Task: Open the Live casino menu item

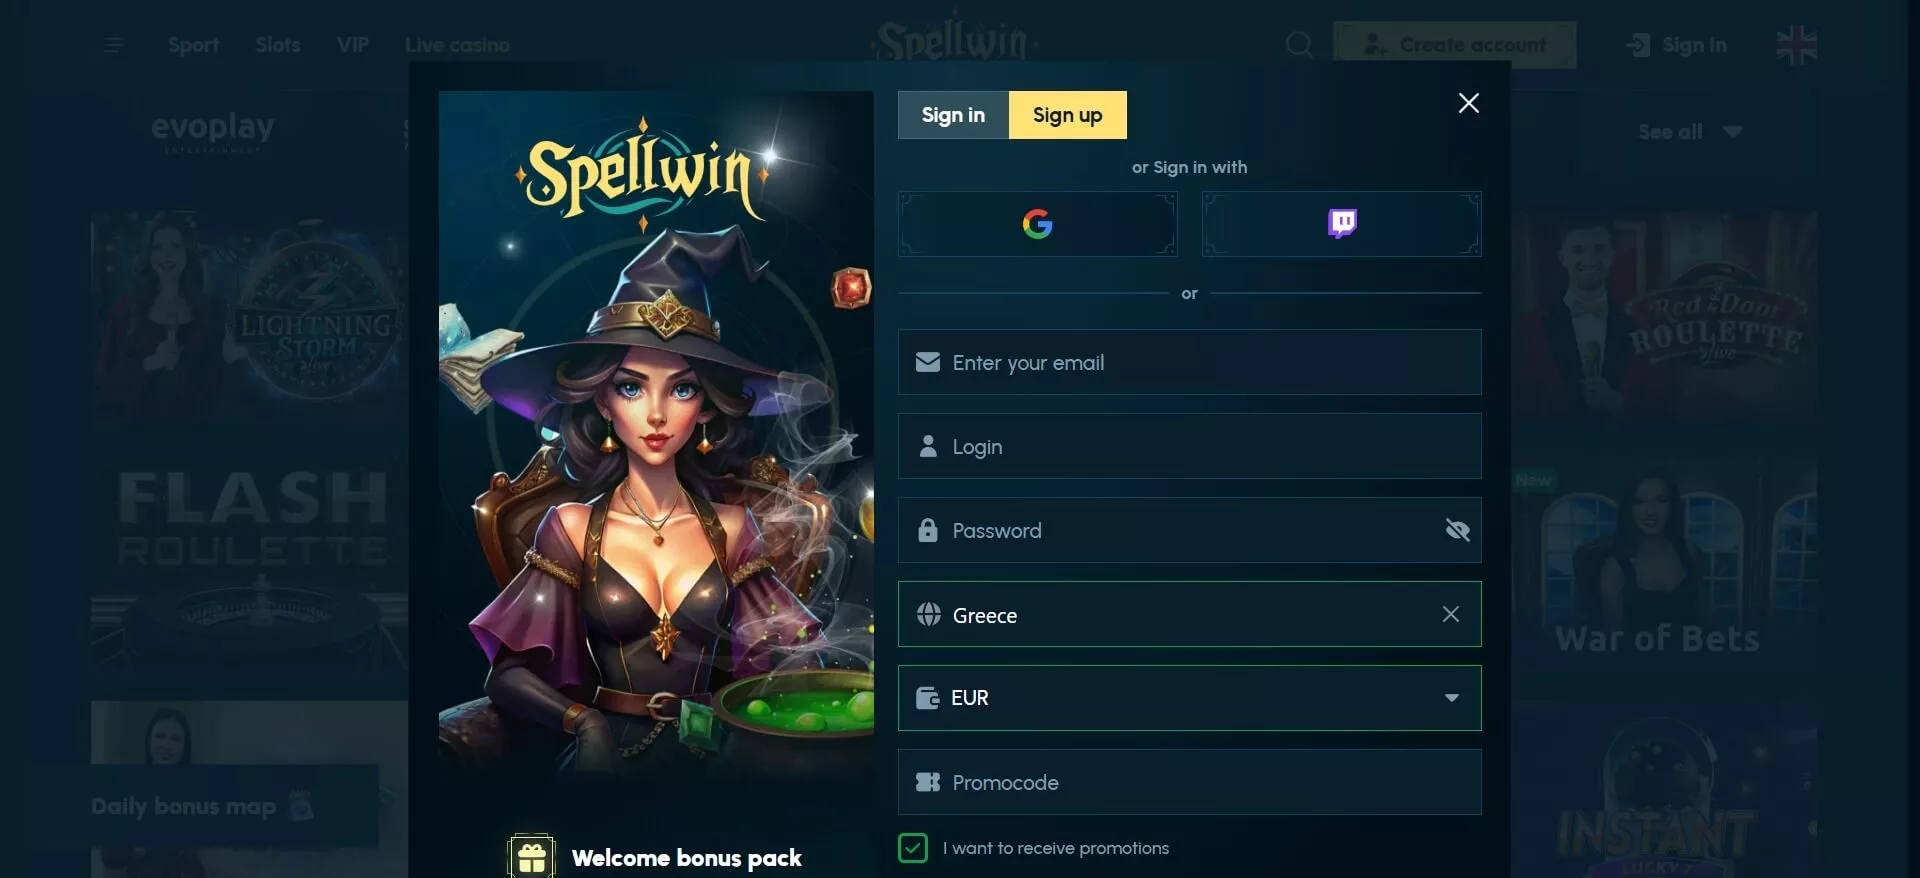Action: pyautogui.click(x=457, y=45)
